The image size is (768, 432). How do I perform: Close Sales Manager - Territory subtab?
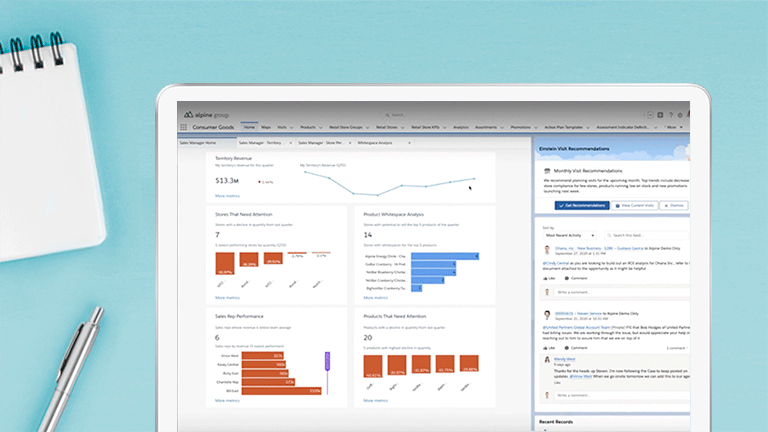[x=290, y=143]
